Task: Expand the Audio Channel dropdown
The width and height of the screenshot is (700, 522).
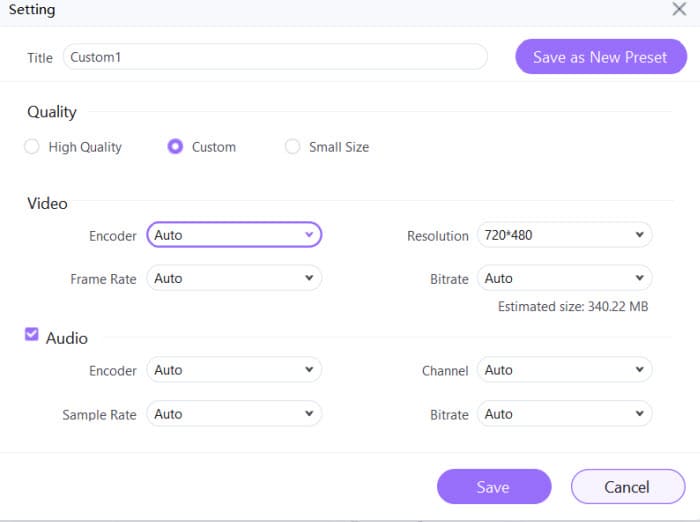Action: (564, 370)
